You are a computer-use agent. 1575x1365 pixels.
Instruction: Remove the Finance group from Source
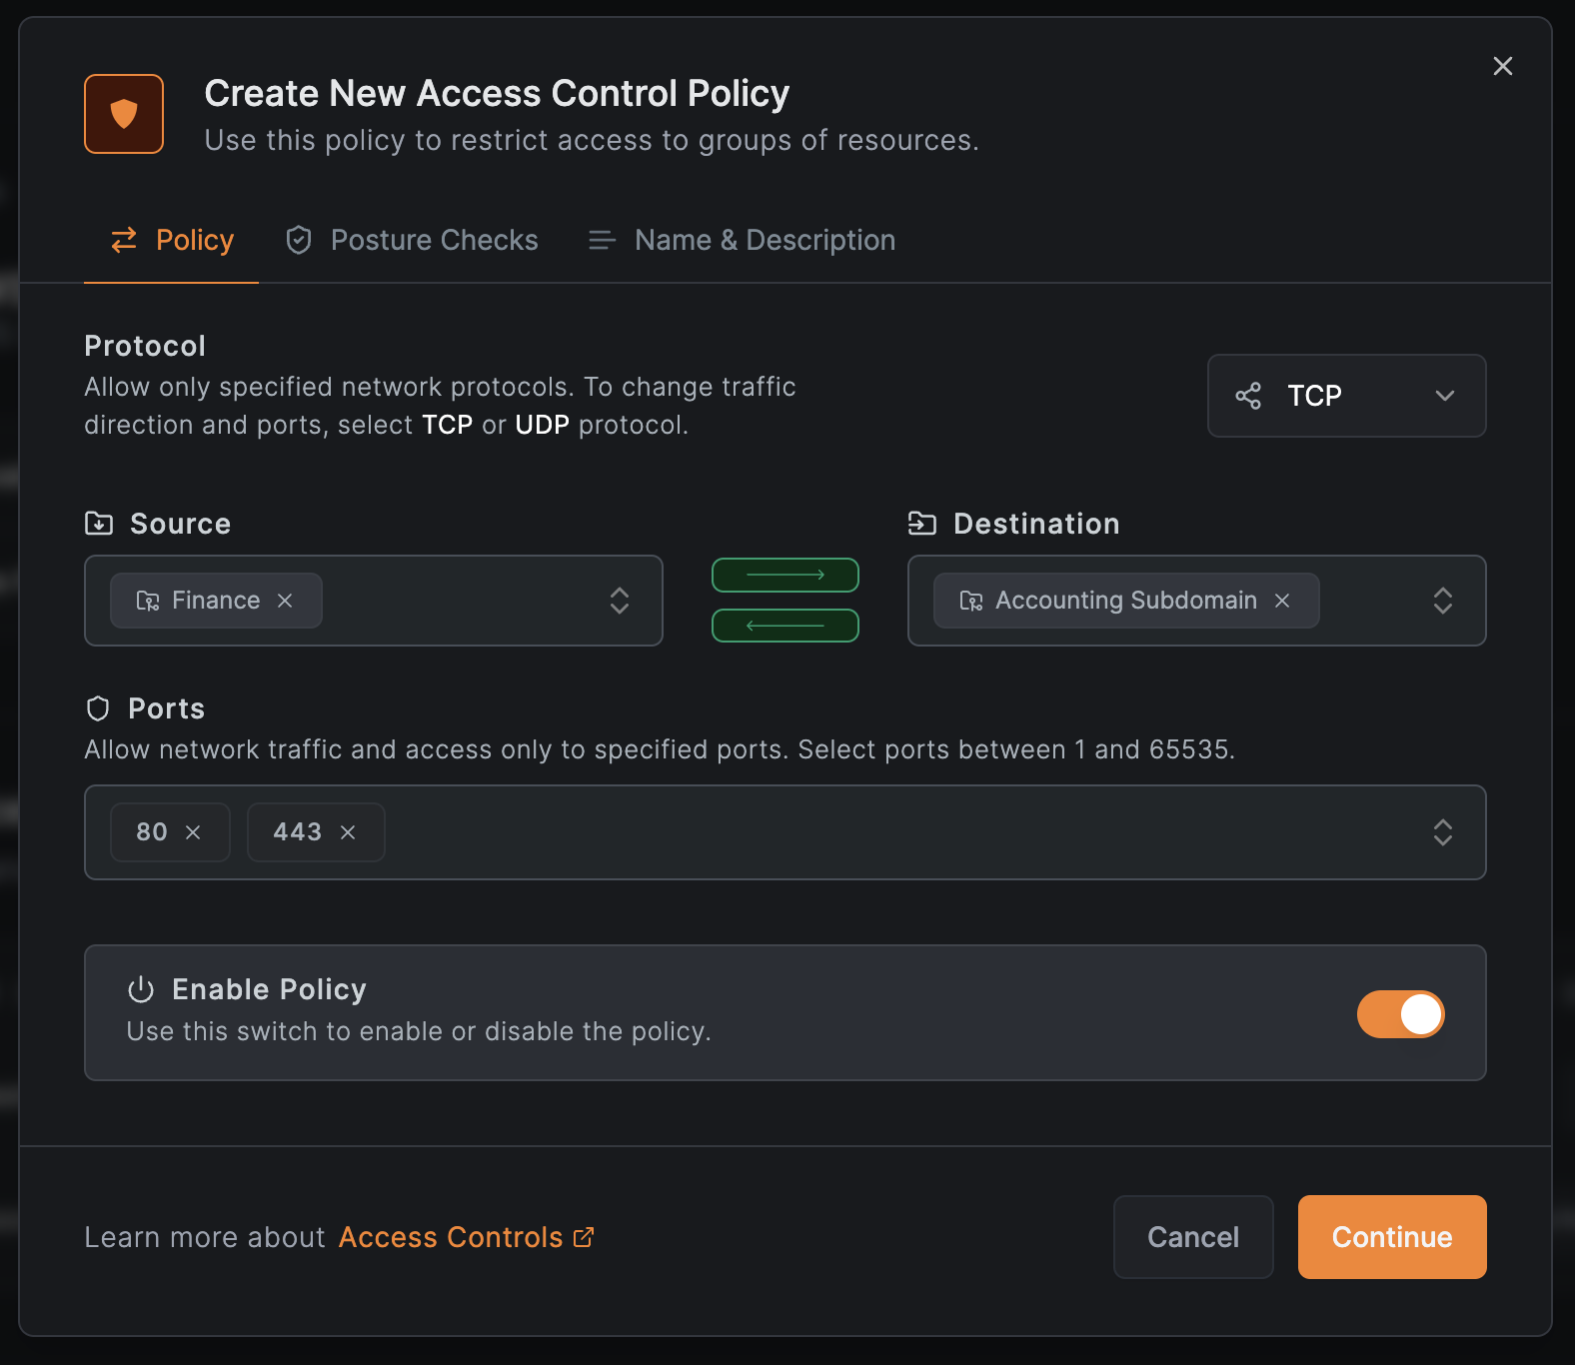(285, 600)
